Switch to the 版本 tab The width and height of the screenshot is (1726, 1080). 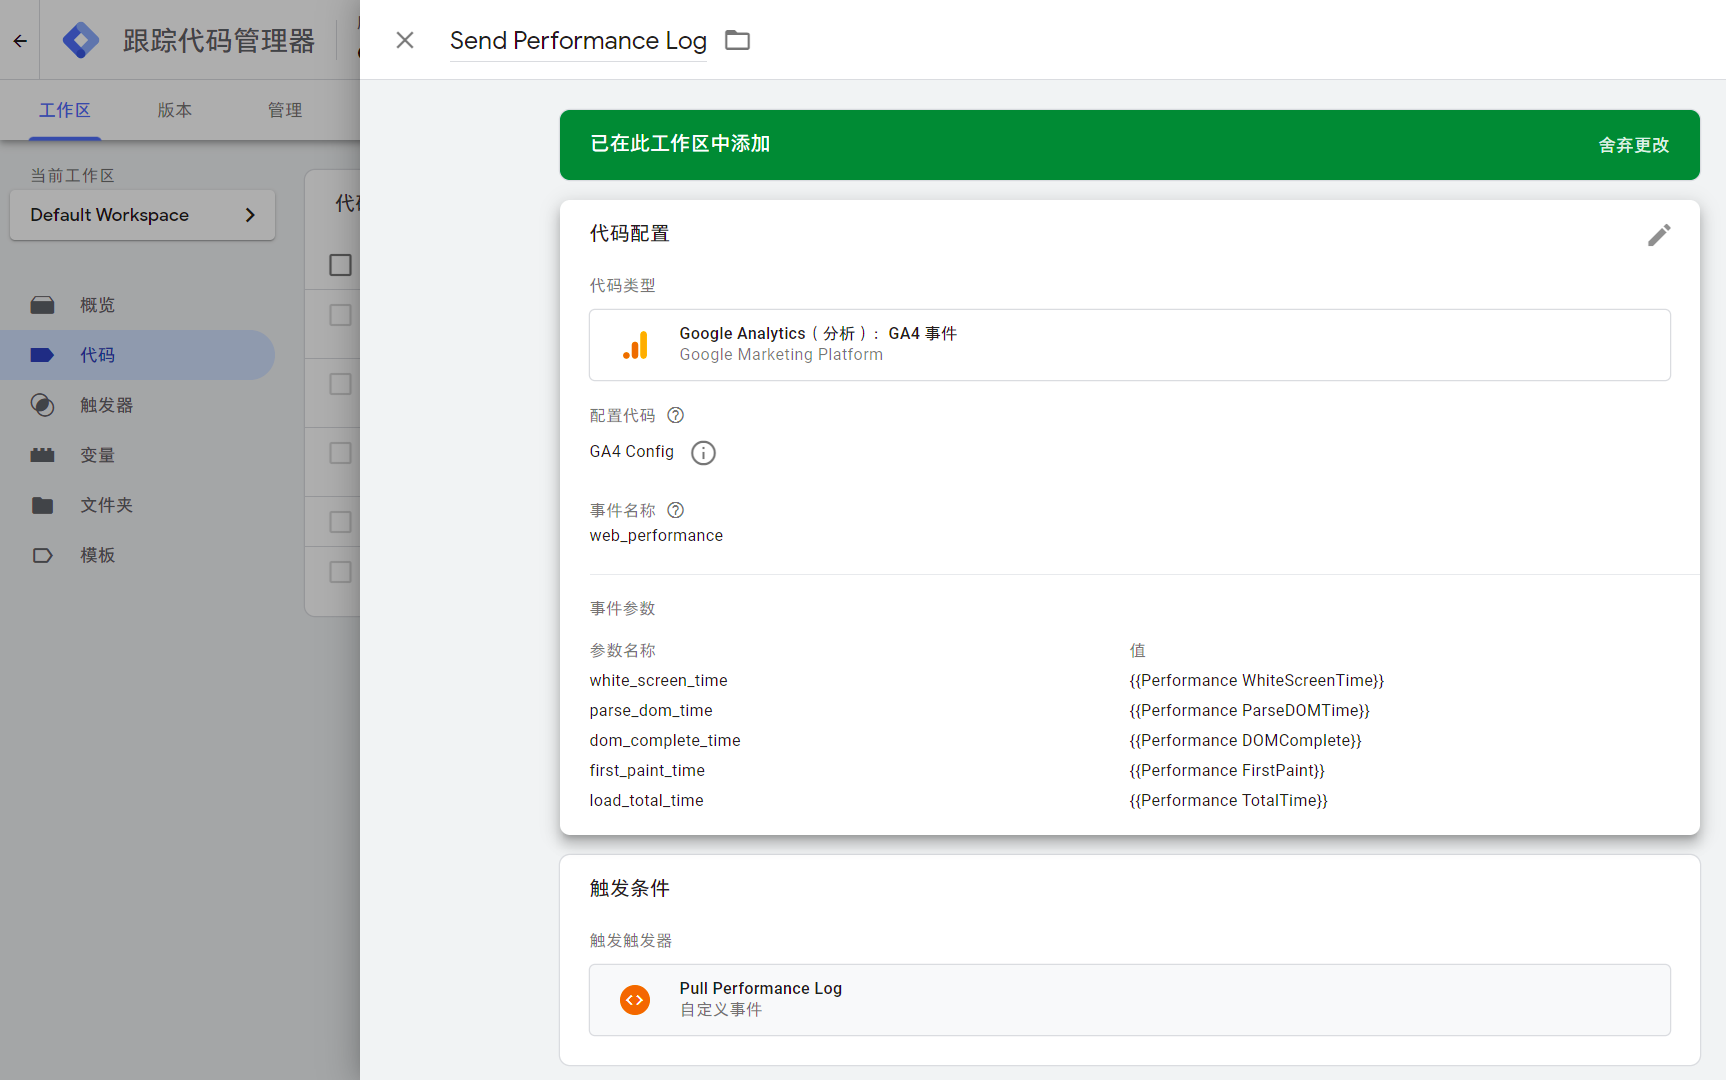tap(175, 110)
